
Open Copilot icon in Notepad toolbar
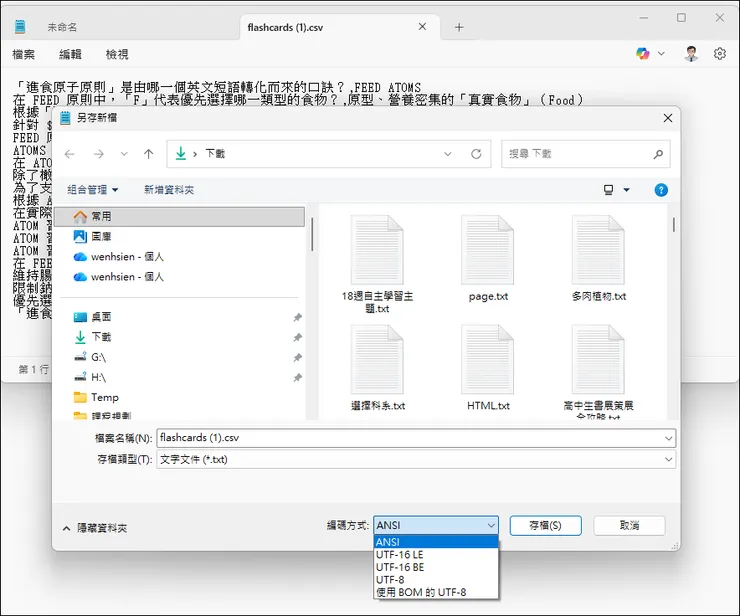pyautogui.click(x=643, y=54)
